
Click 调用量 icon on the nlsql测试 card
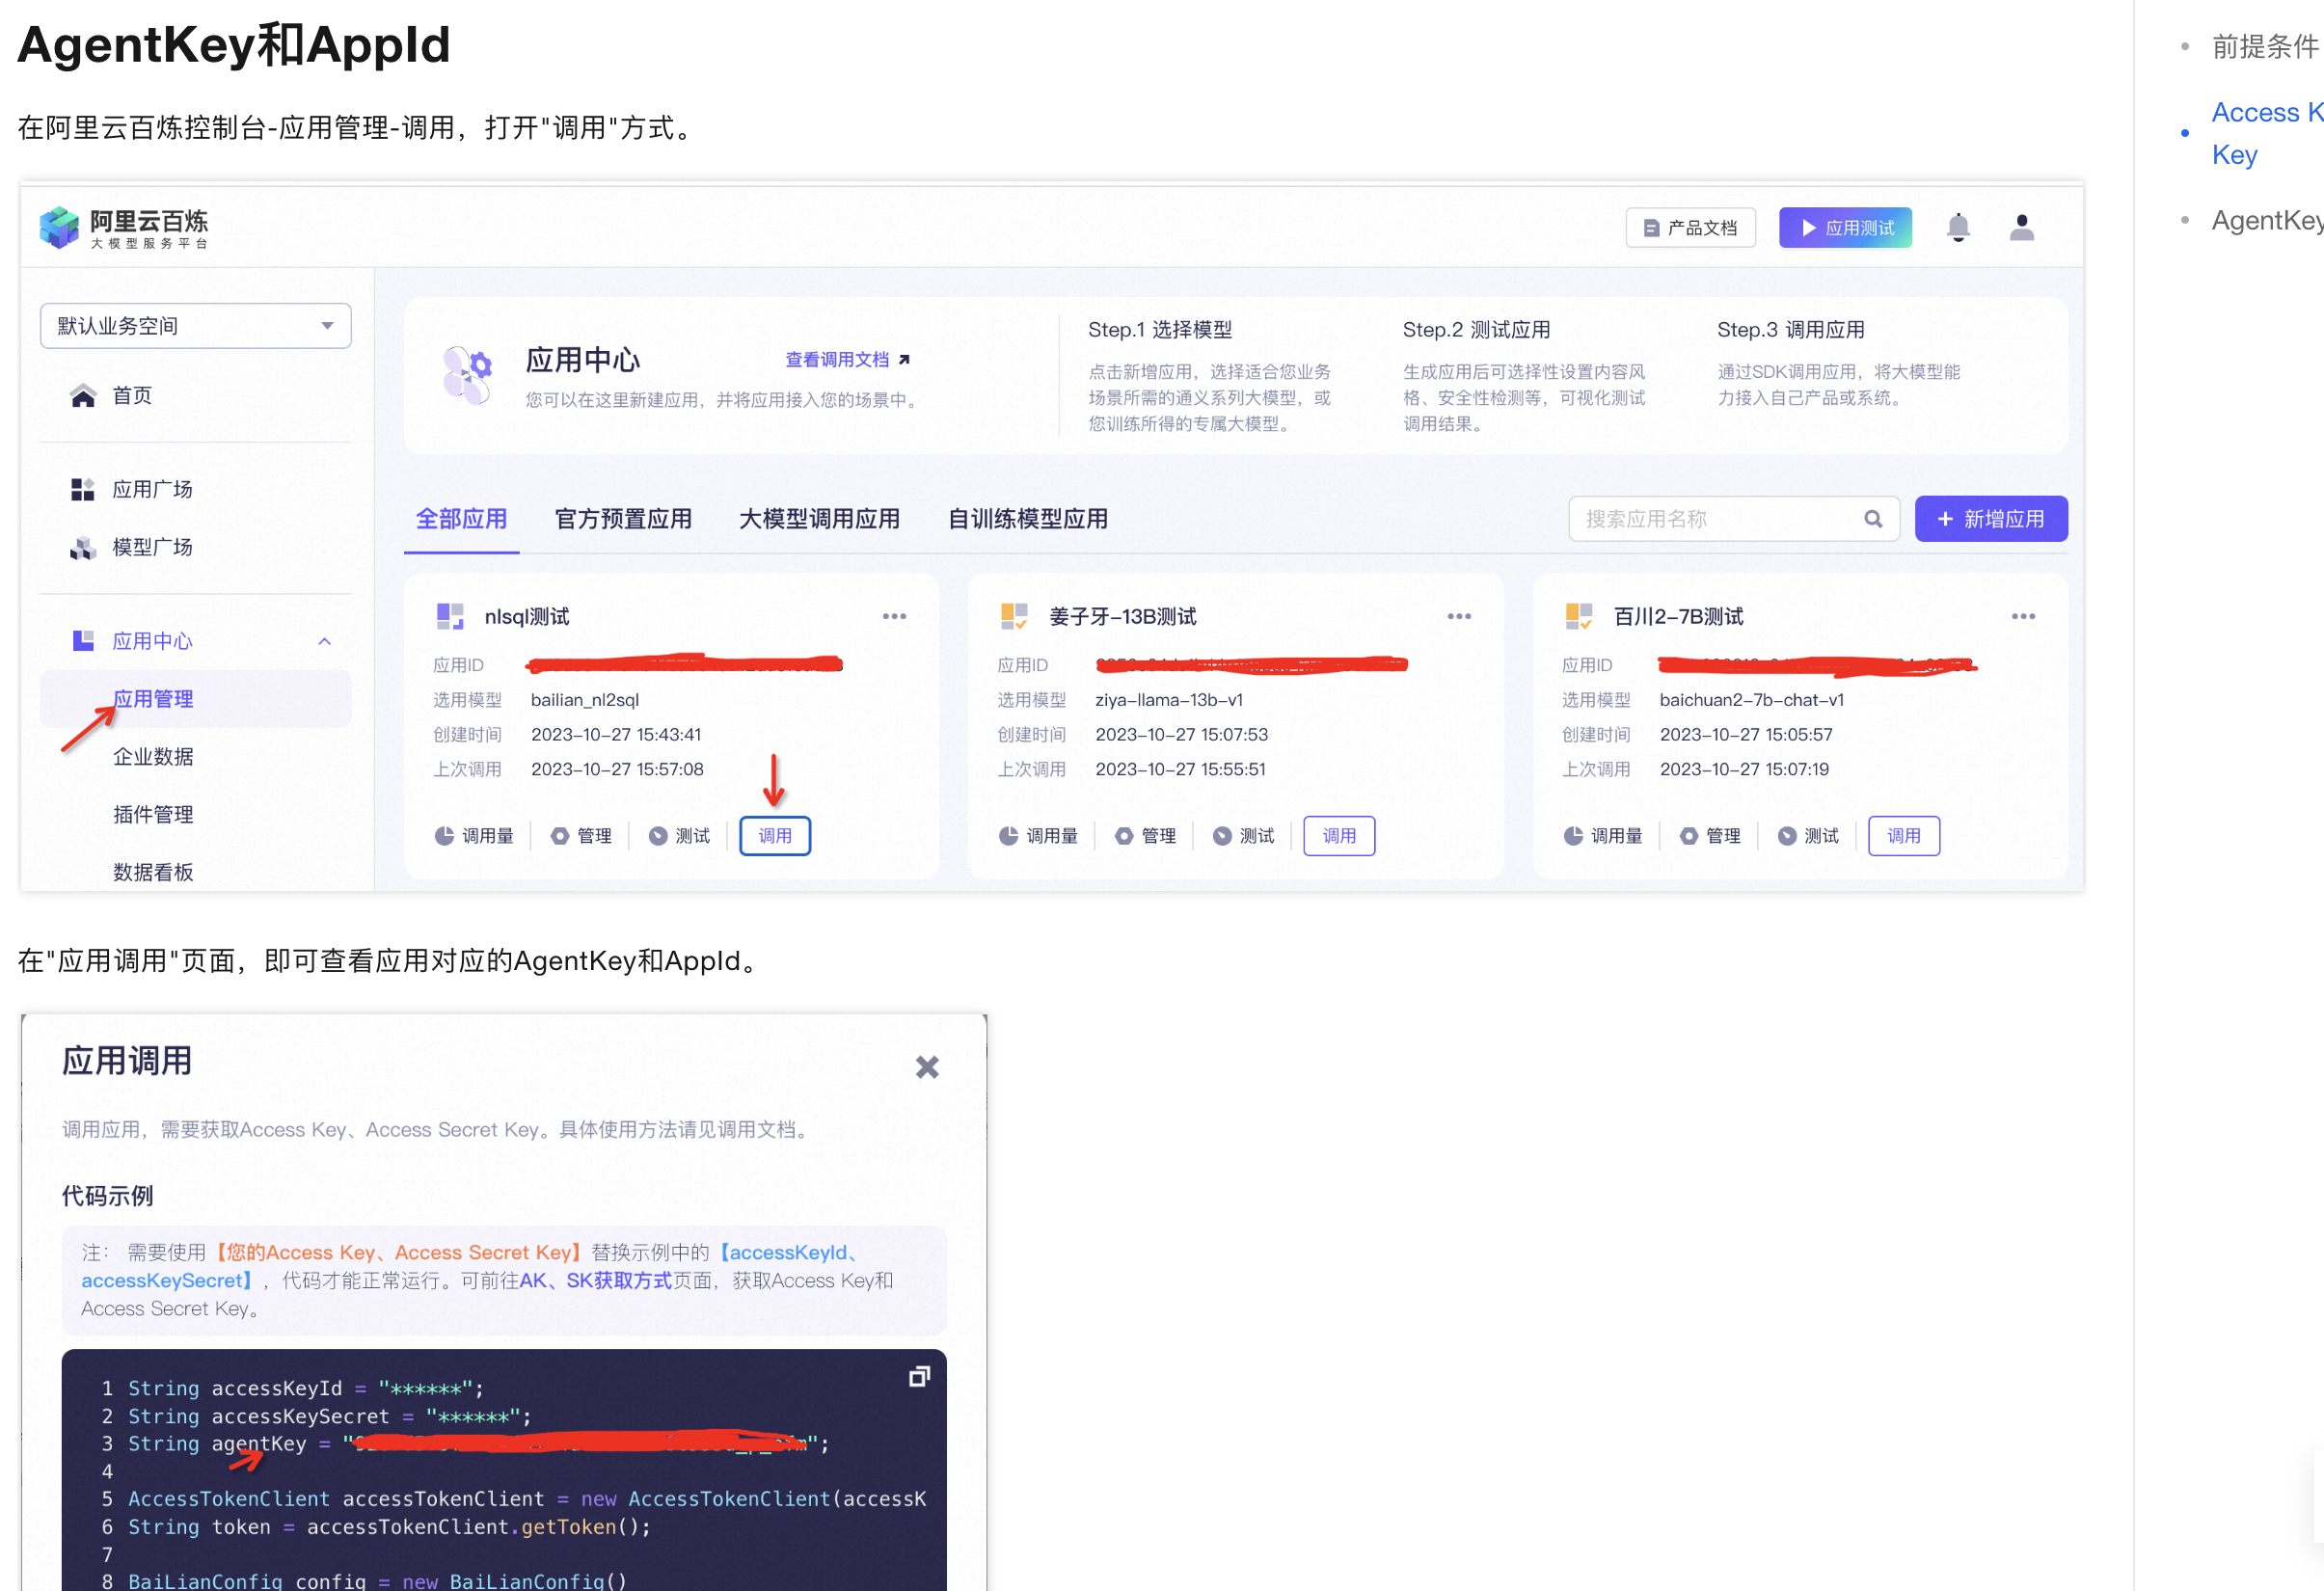click(445, 836)
